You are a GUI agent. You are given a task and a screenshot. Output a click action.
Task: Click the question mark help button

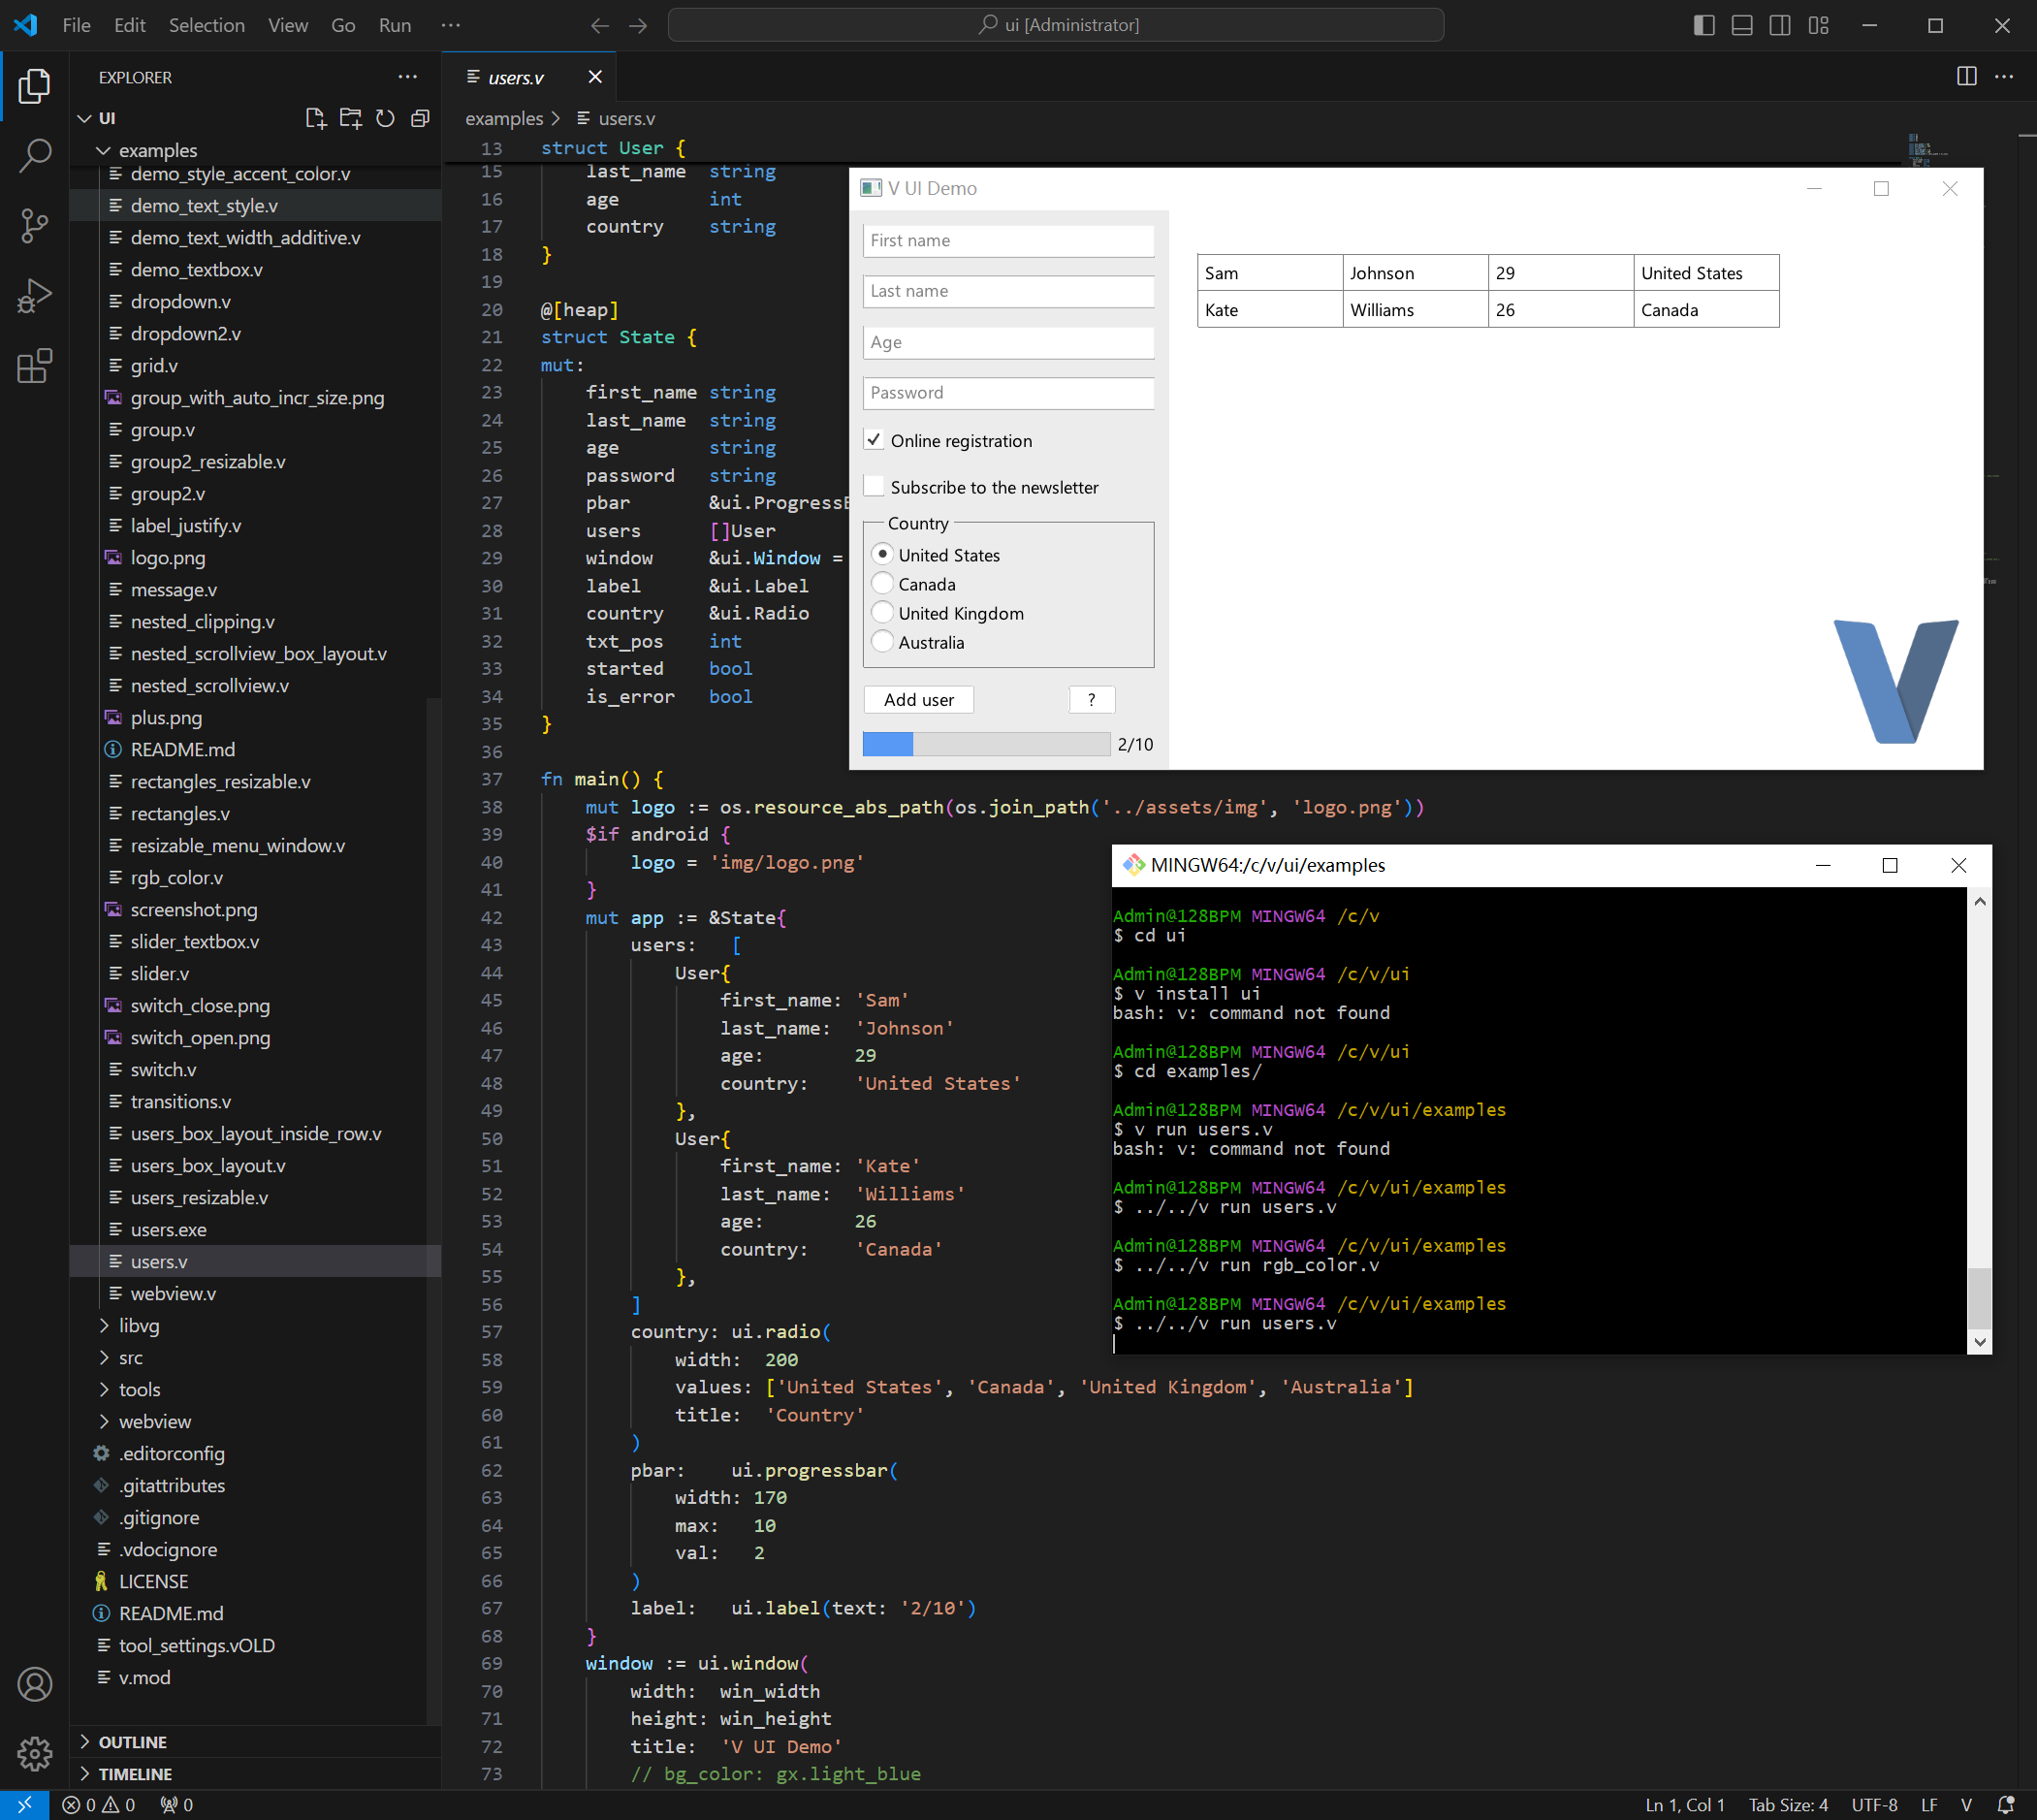pos(1091,700)
